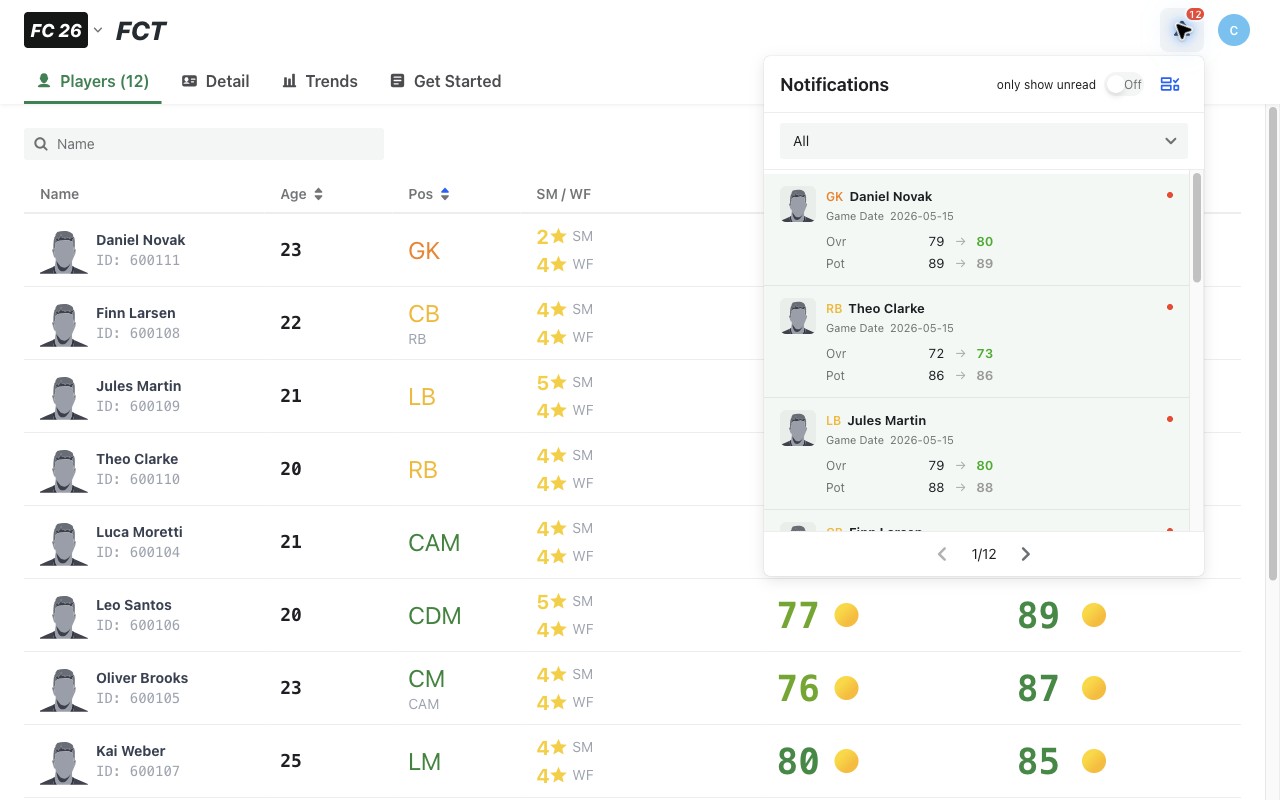Open the Trends tab
Image resolution: width=1280 pixels, height=800 pixels.
[320, 81]
